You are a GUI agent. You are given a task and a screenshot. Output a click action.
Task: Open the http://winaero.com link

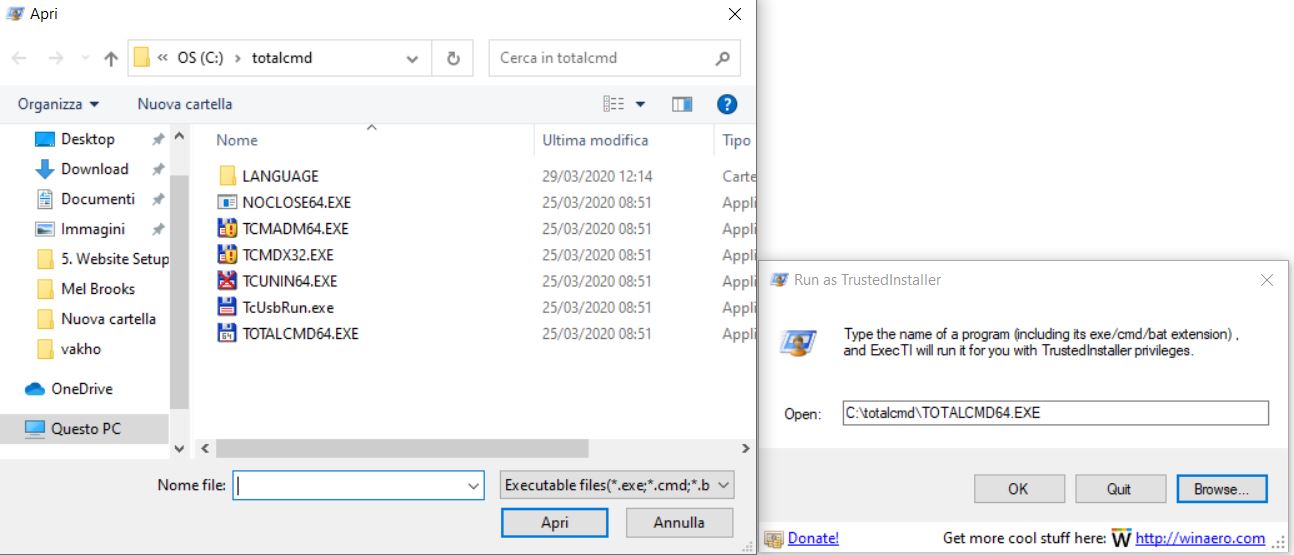coord(1200,538)
